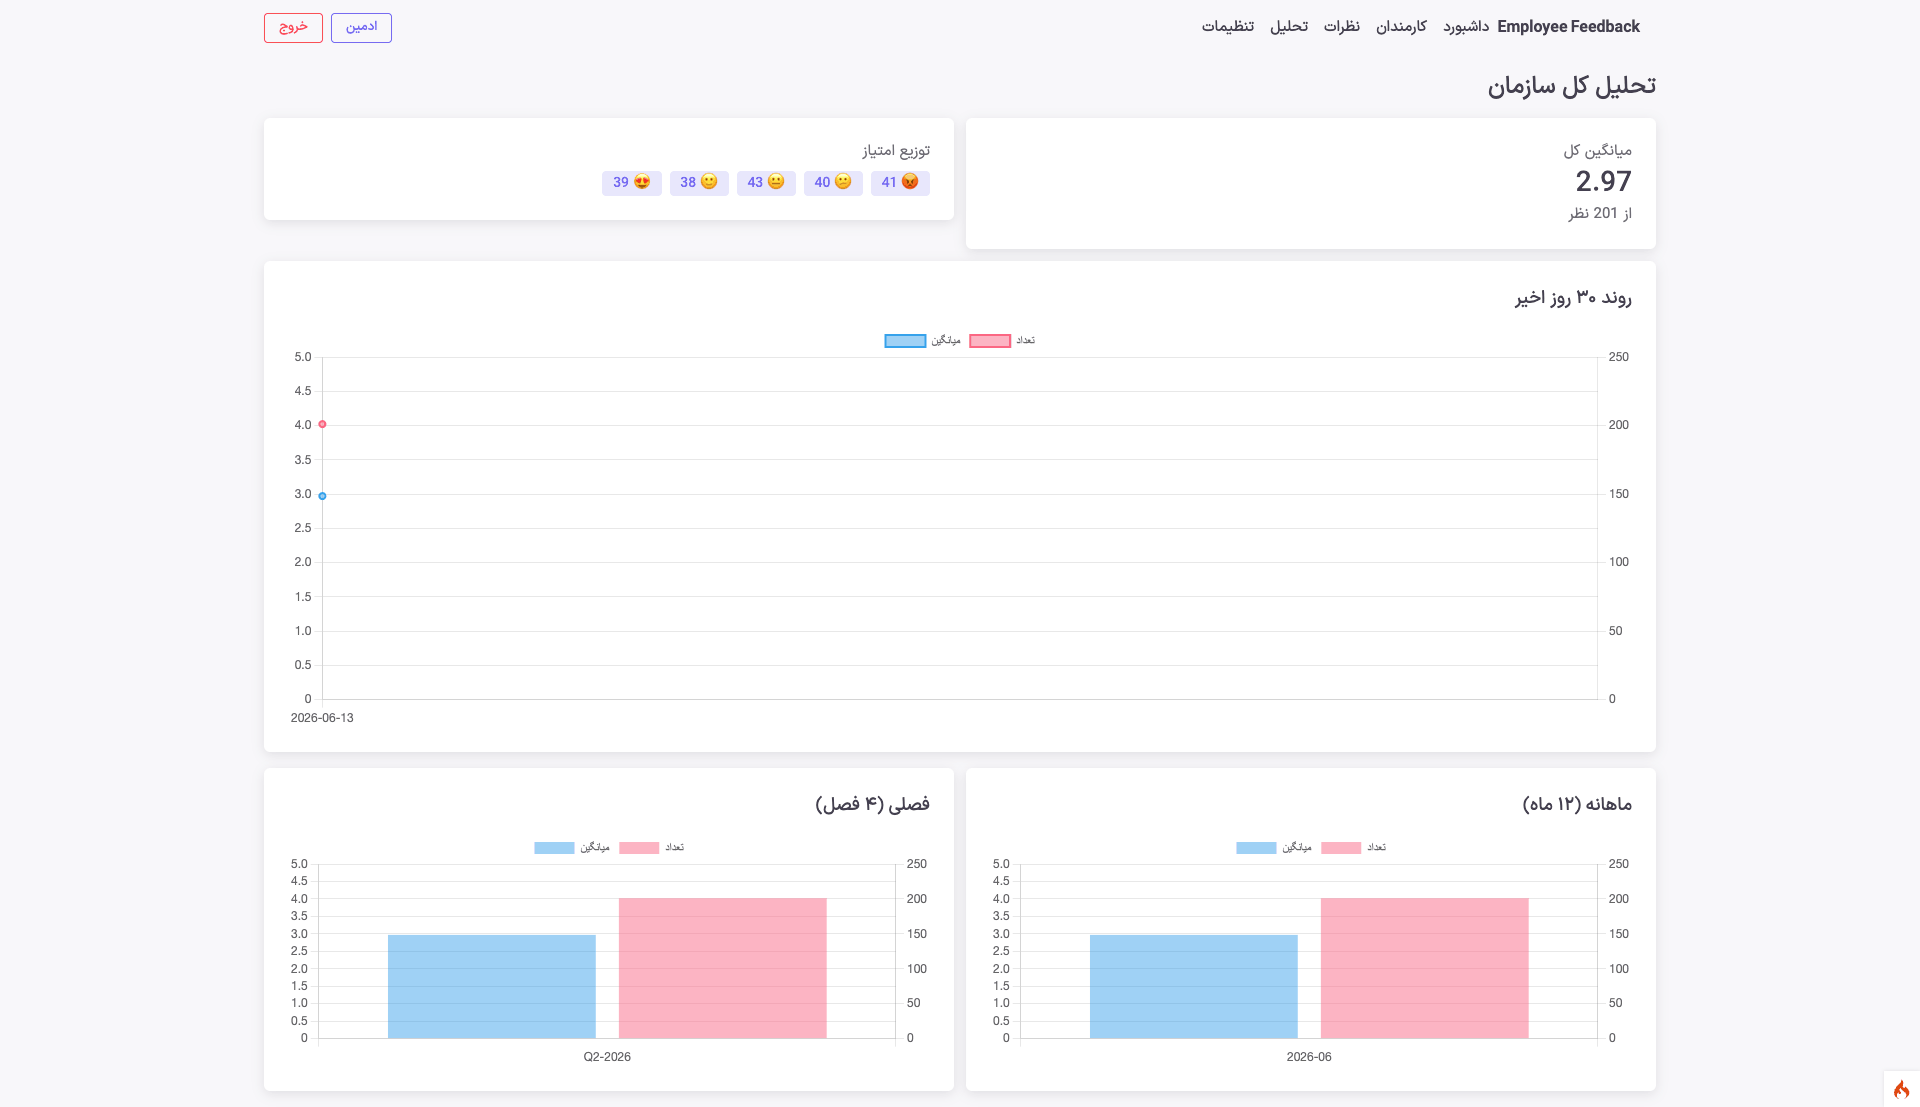Click the ادمین button
The width and height of the screenshot is (1920, 1107).
(361, 28)
